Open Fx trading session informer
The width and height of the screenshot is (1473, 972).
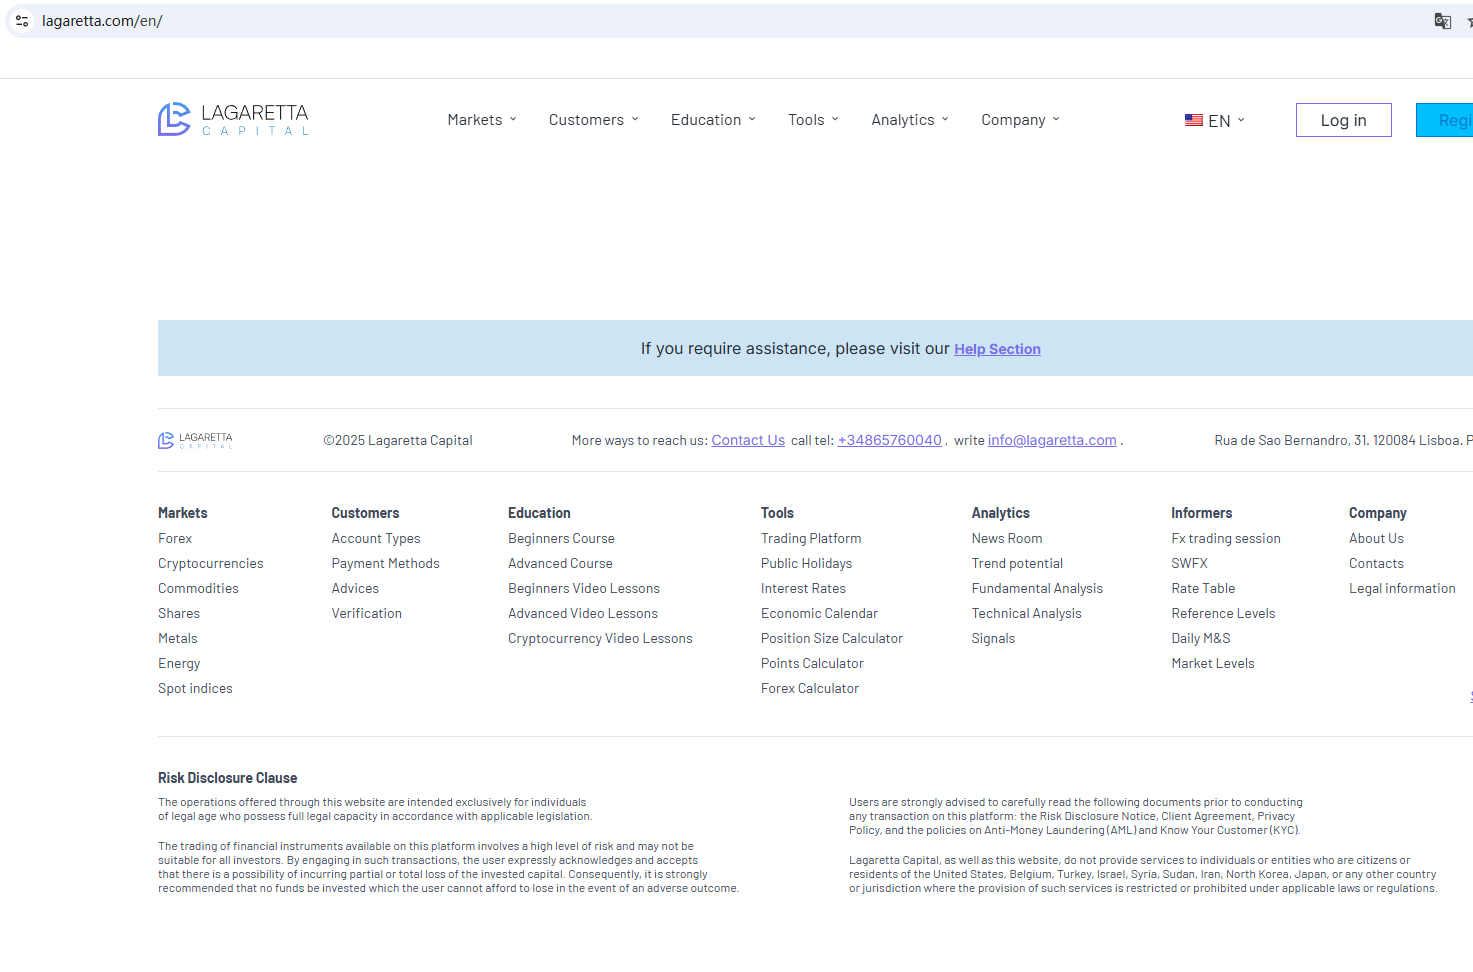1226,538
